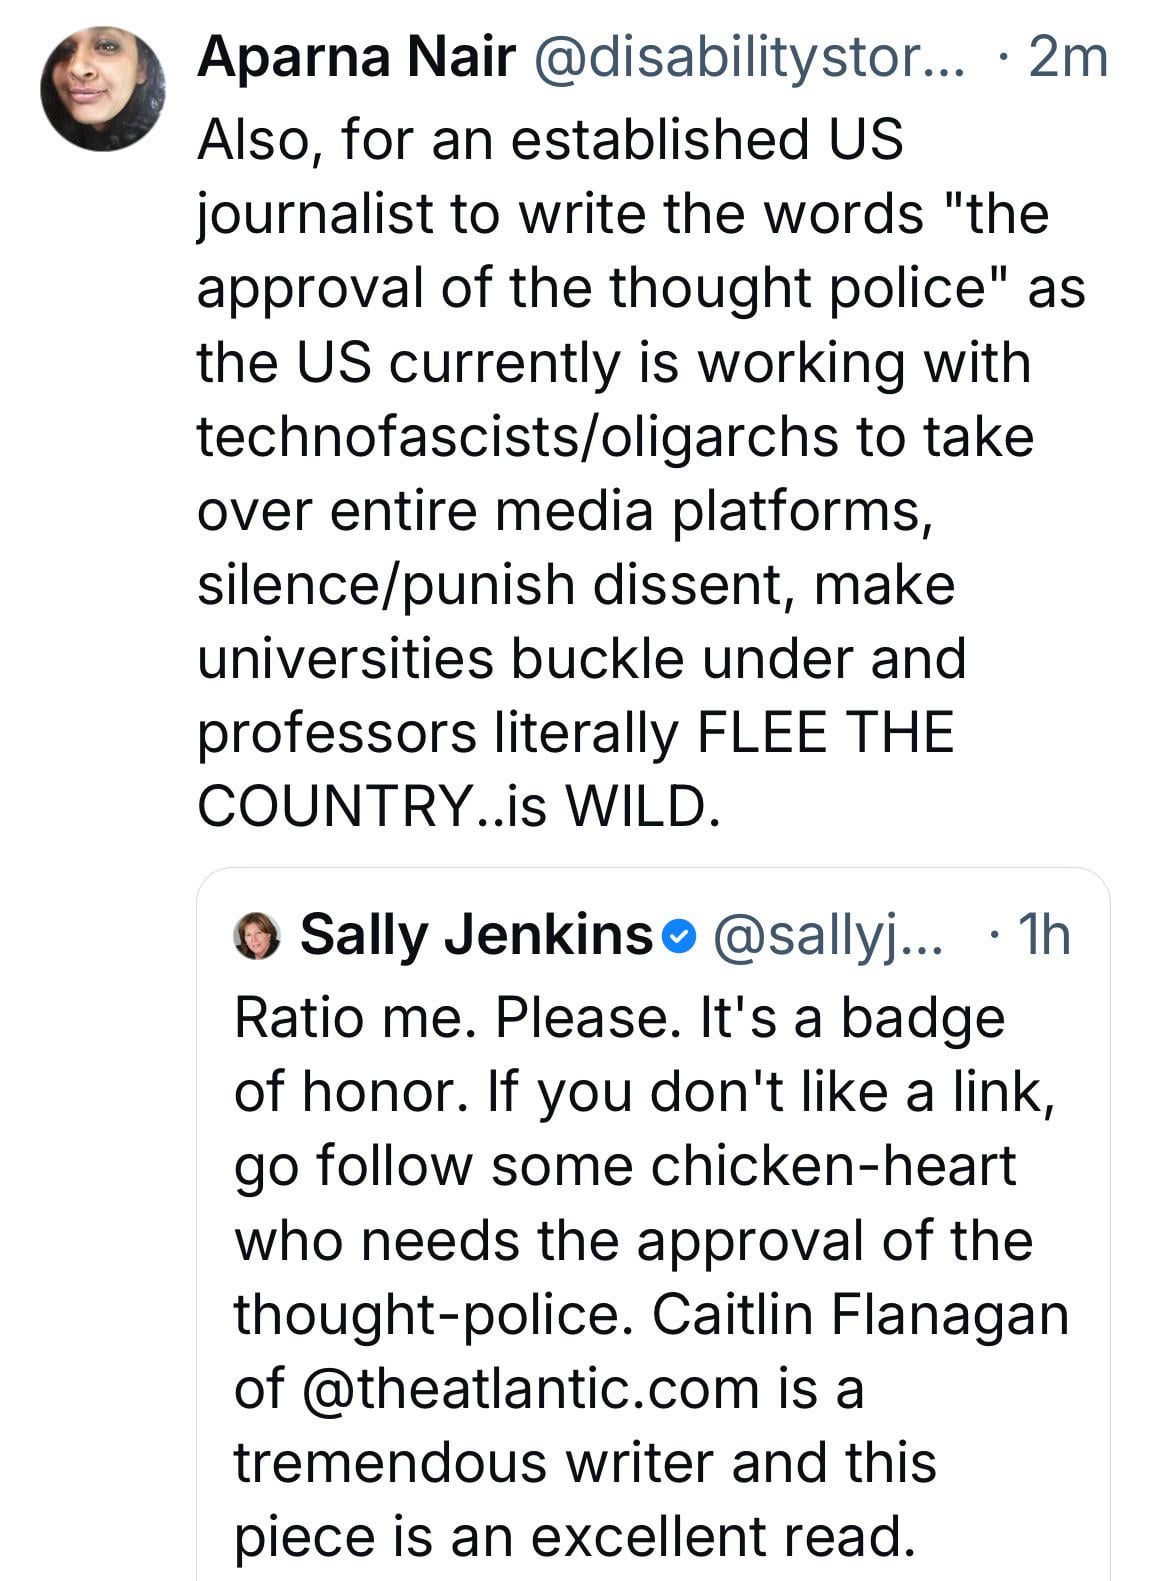1156x1581 pixels.
Task: Click the Aparna Nair display name
Action: 355,58
